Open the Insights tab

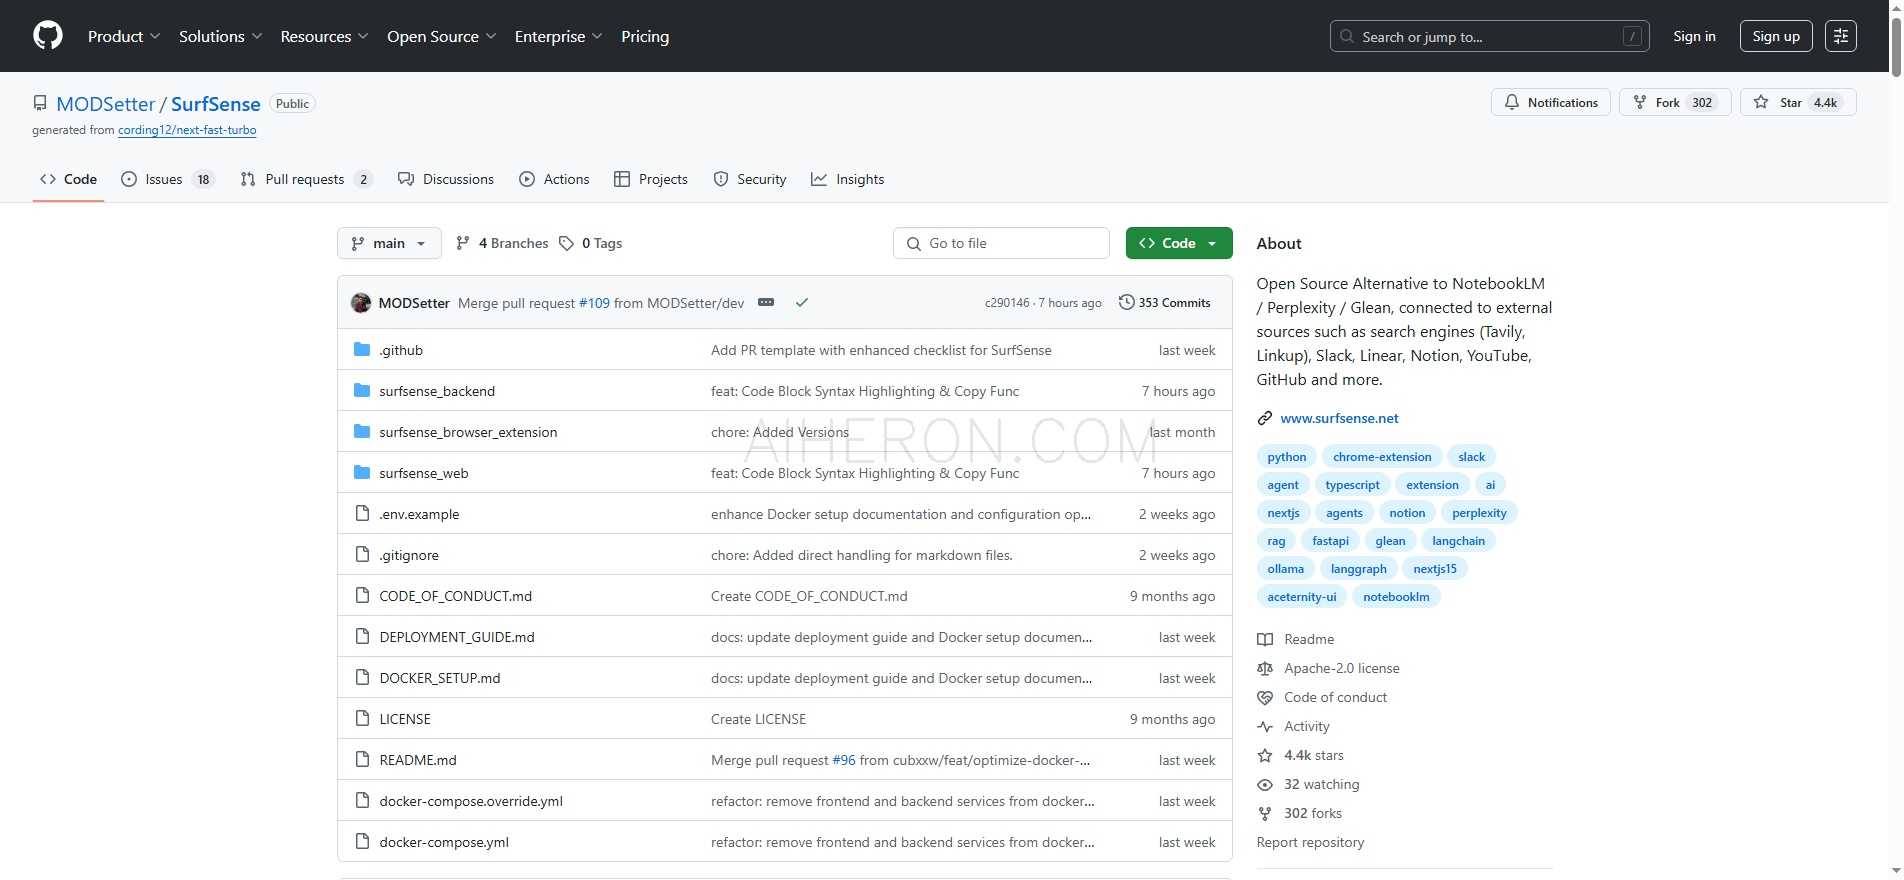[848, 179]
